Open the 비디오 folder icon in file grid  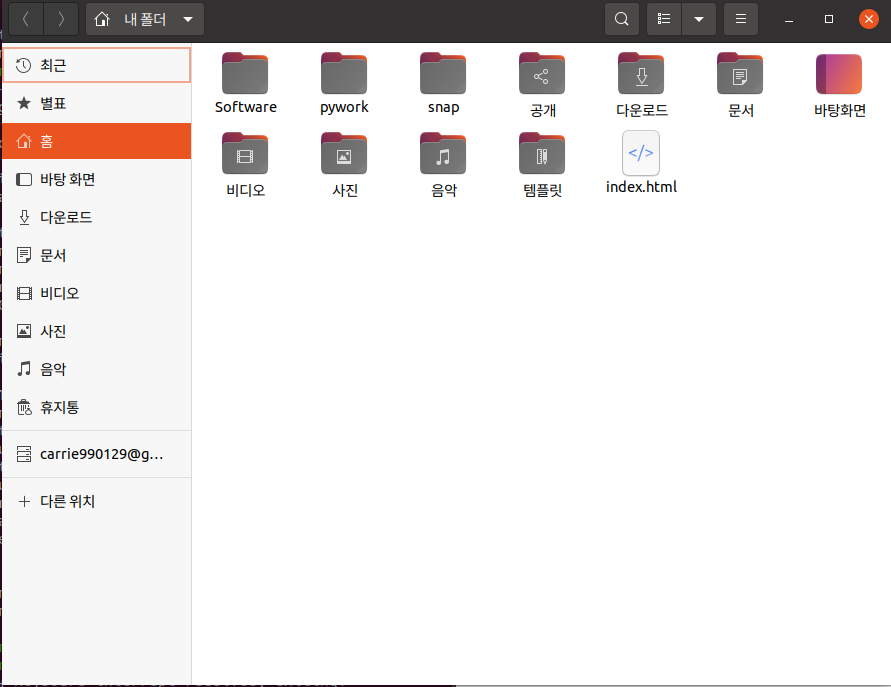[x=245, y=153]
